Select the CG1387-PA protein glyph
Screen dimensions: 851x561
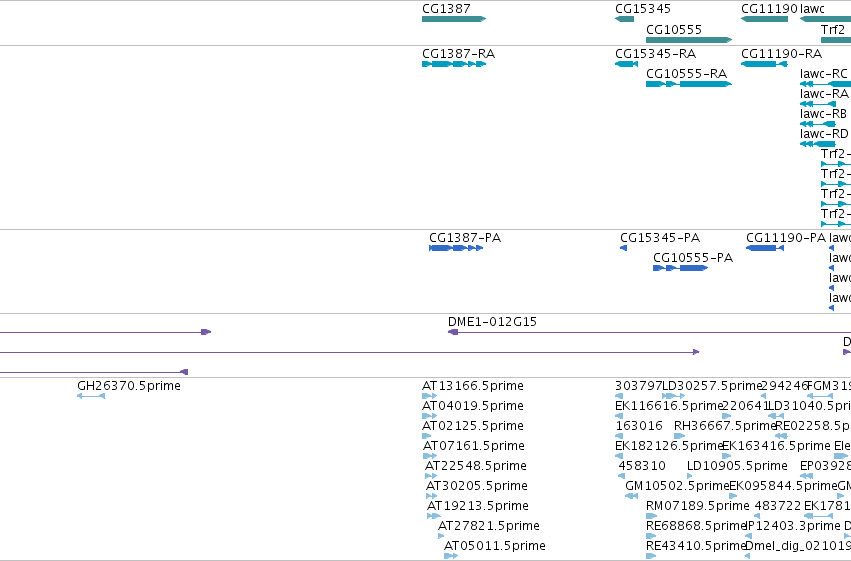[456, 248]
